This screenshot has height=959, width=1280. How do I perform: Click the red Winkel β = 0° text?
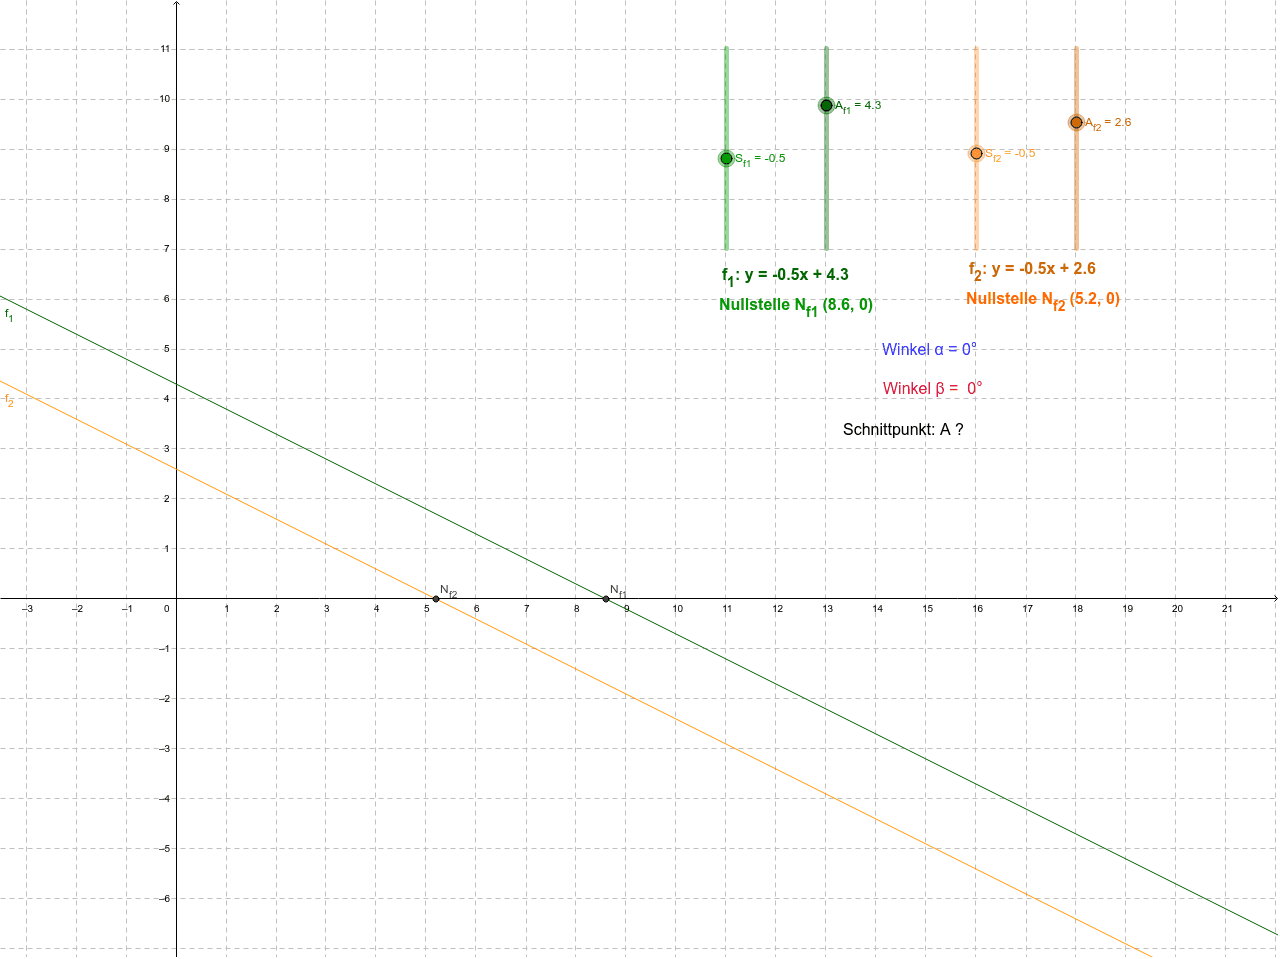coord(932,388)
